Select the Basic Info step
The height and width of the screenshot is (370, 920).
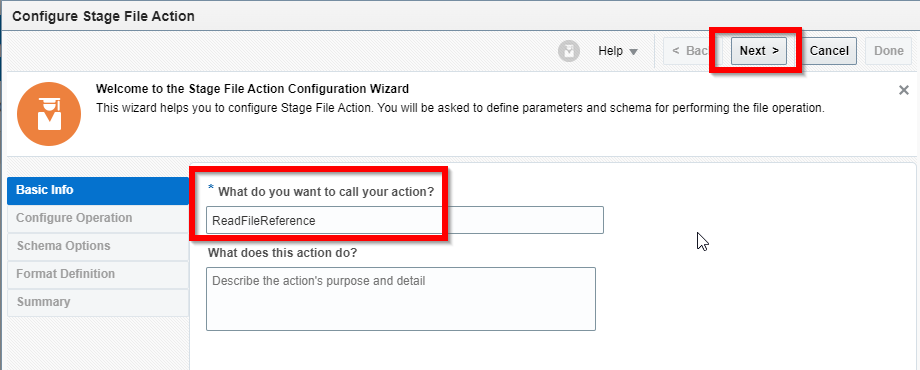point(98,190)
